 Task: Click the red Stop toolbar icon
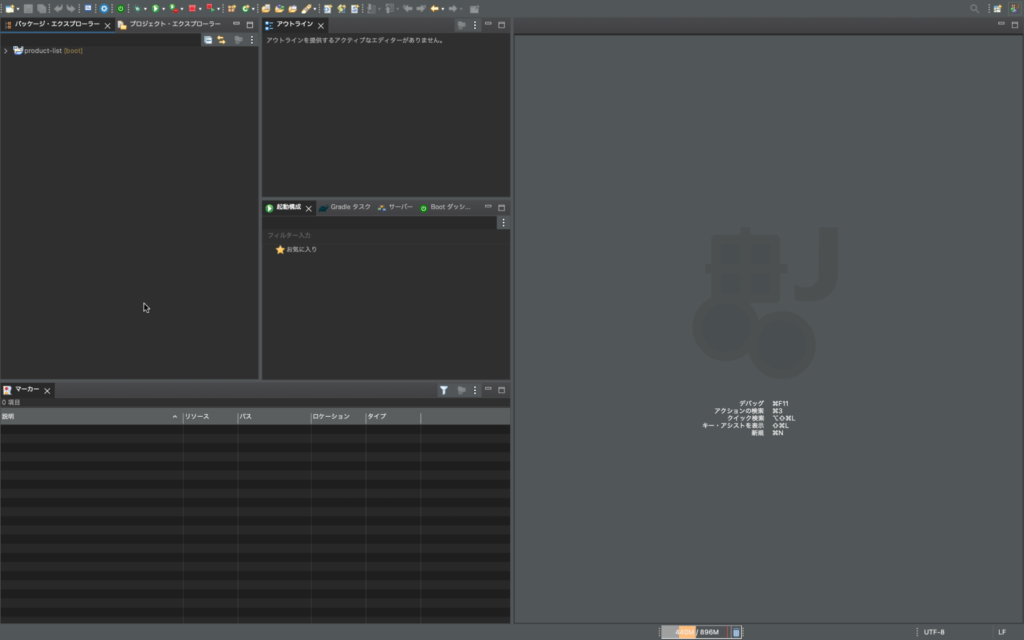[192, 8]
